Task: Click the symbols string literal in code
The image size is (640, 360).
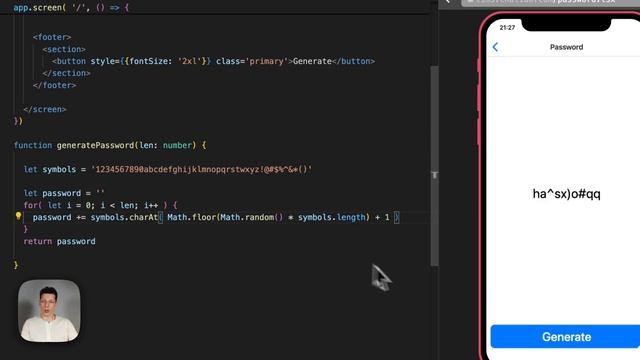Action: coord(202,169)
